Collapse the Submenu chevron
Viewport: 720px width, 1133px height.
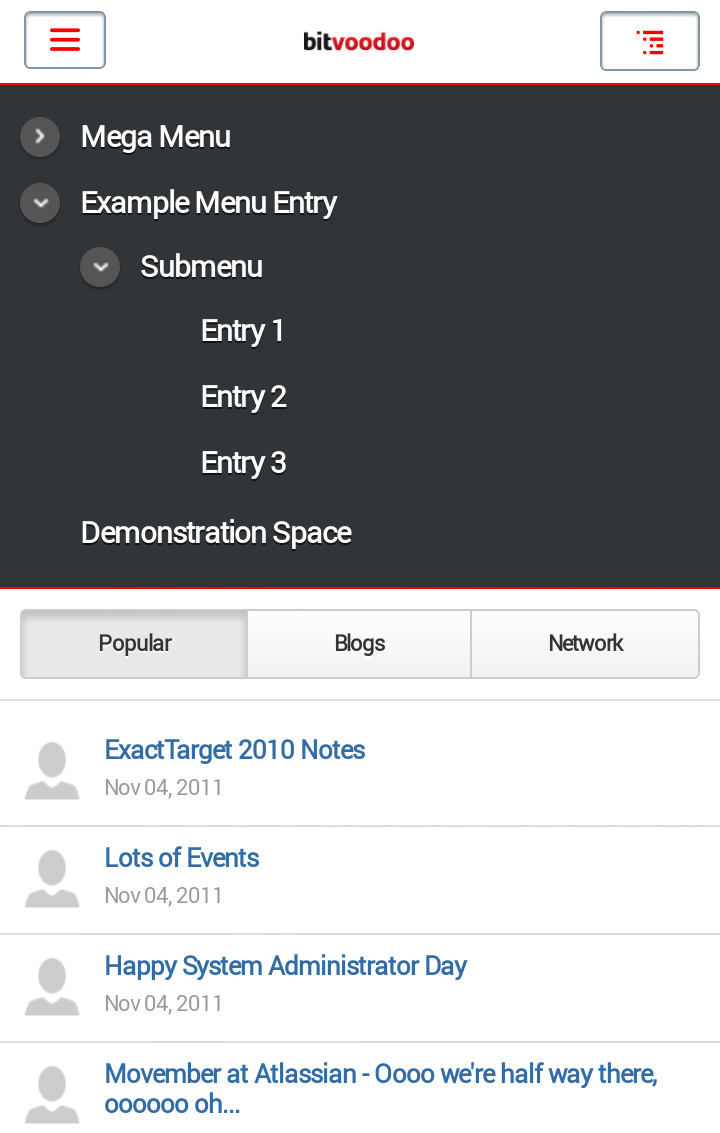pyautogui.click(x=100, y=267)
